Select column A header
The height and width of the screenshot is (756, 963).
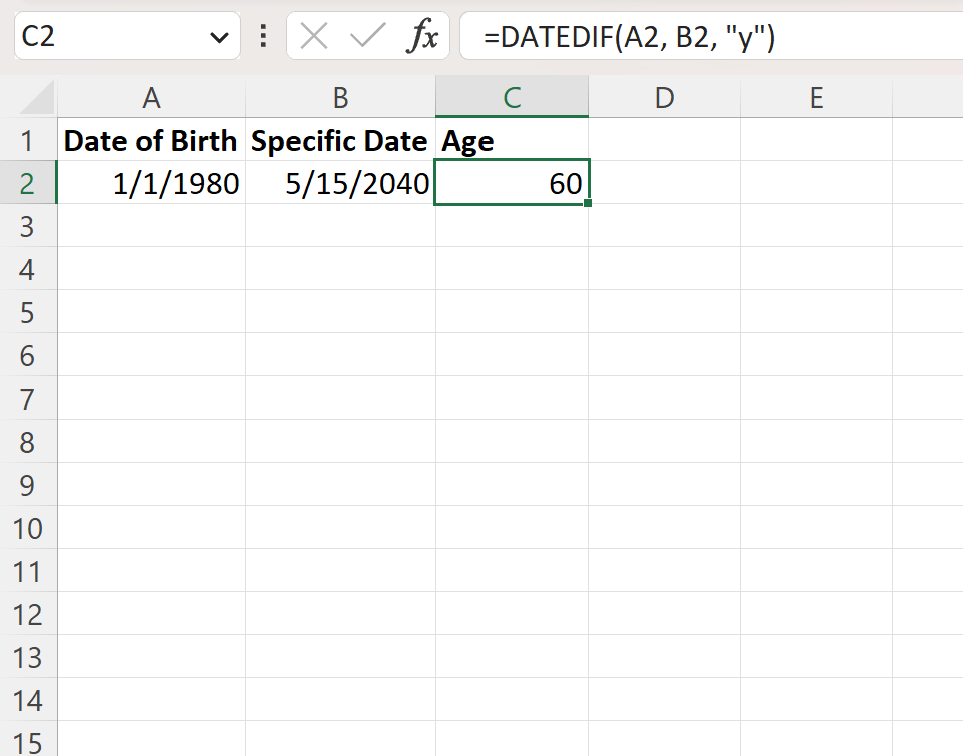point(151,97)
